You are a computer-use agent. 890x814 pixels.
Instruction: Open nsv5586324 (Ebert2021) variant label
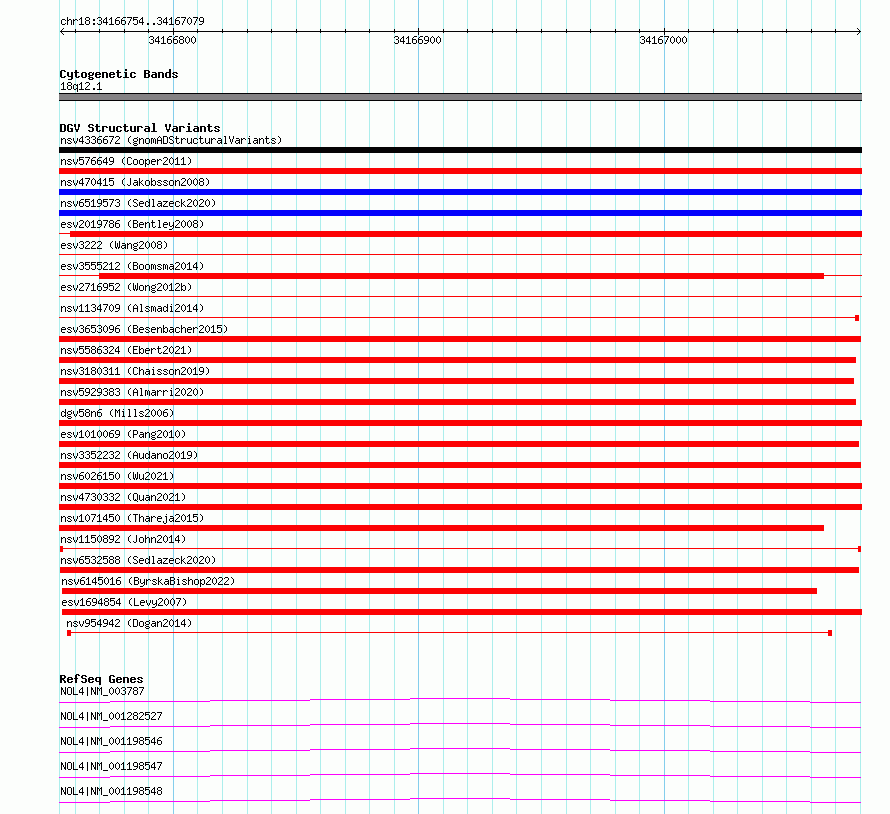click(x=126, y=350)
